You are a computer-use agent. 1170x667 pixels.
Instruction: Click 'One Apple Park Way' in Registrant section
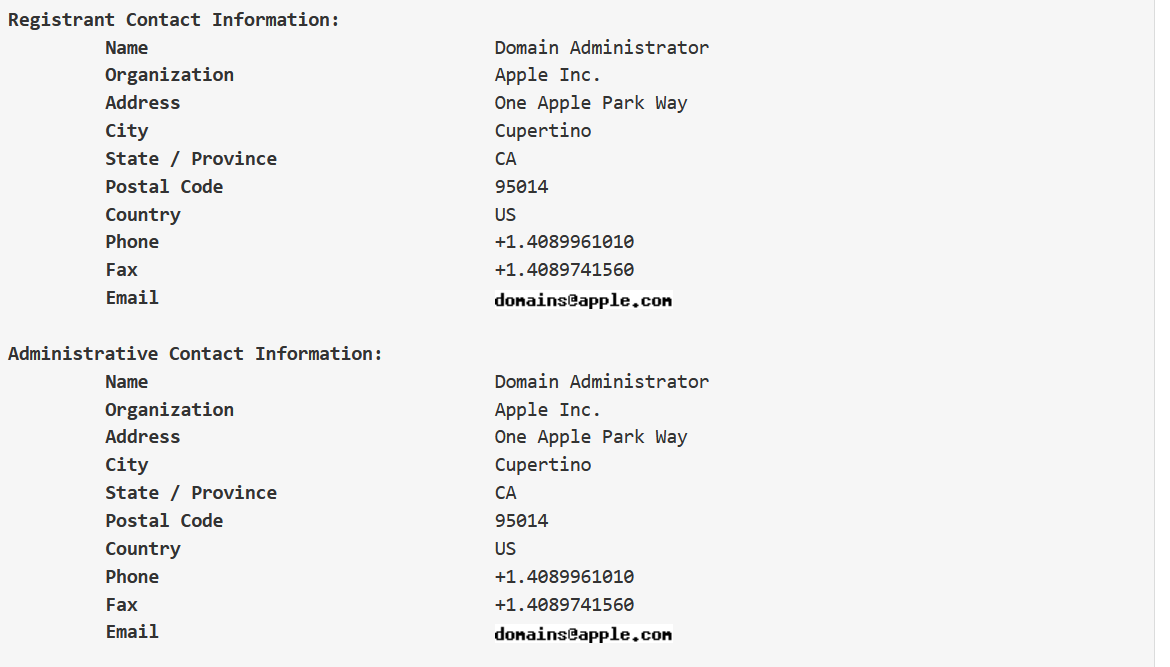[590, 103]
